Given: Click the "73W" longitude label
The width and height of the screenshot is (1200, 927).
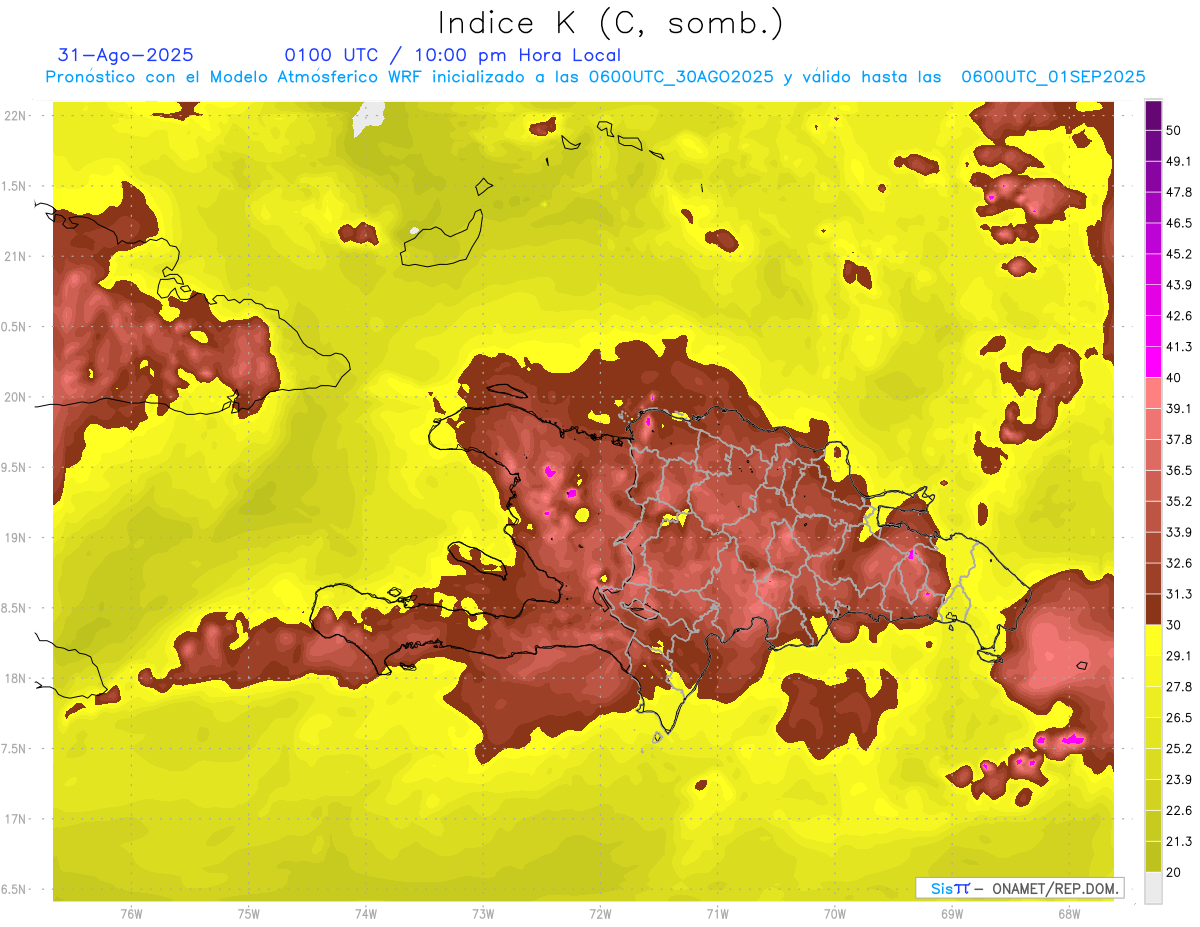Looking at the screenshot, I should click(x=483, y=913).
